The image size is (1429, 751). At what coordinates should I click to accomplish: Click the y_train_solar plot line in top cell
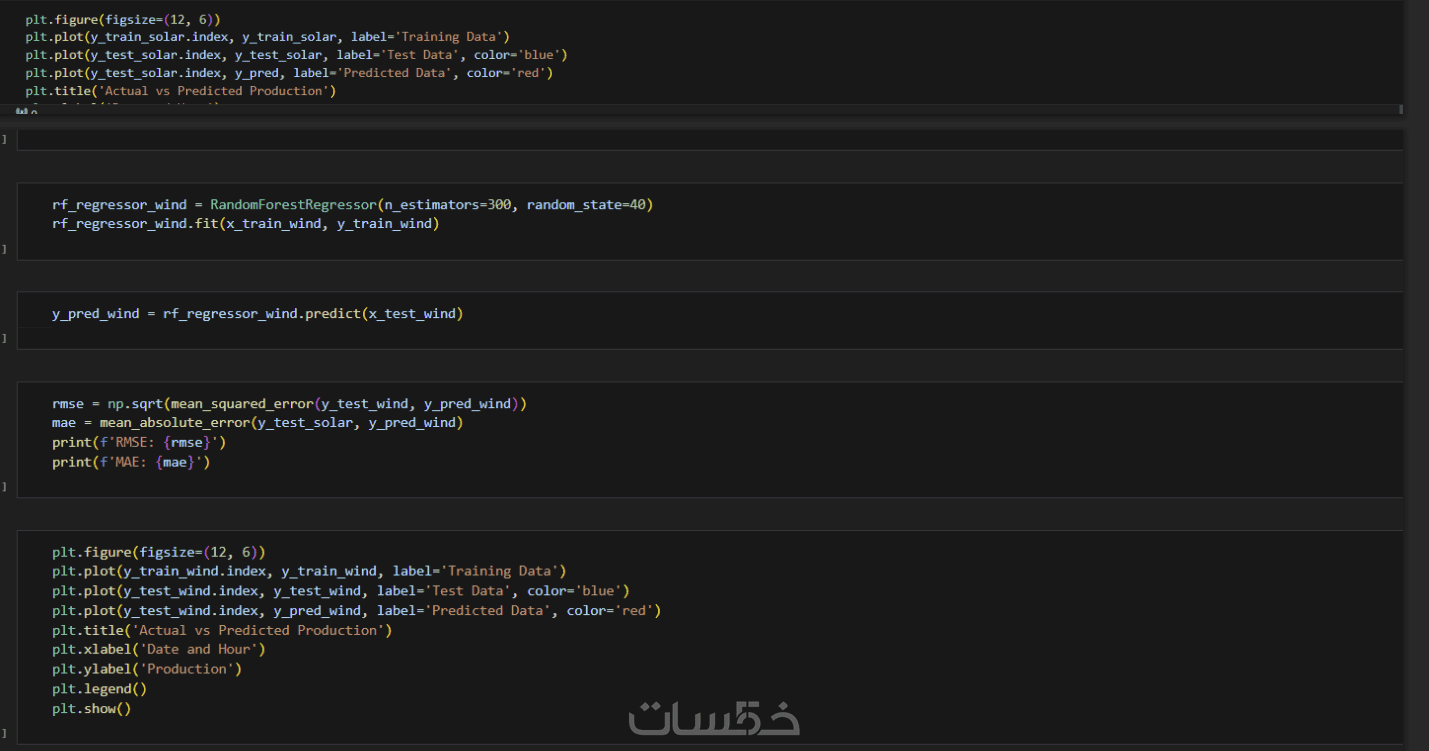(267, 37)
